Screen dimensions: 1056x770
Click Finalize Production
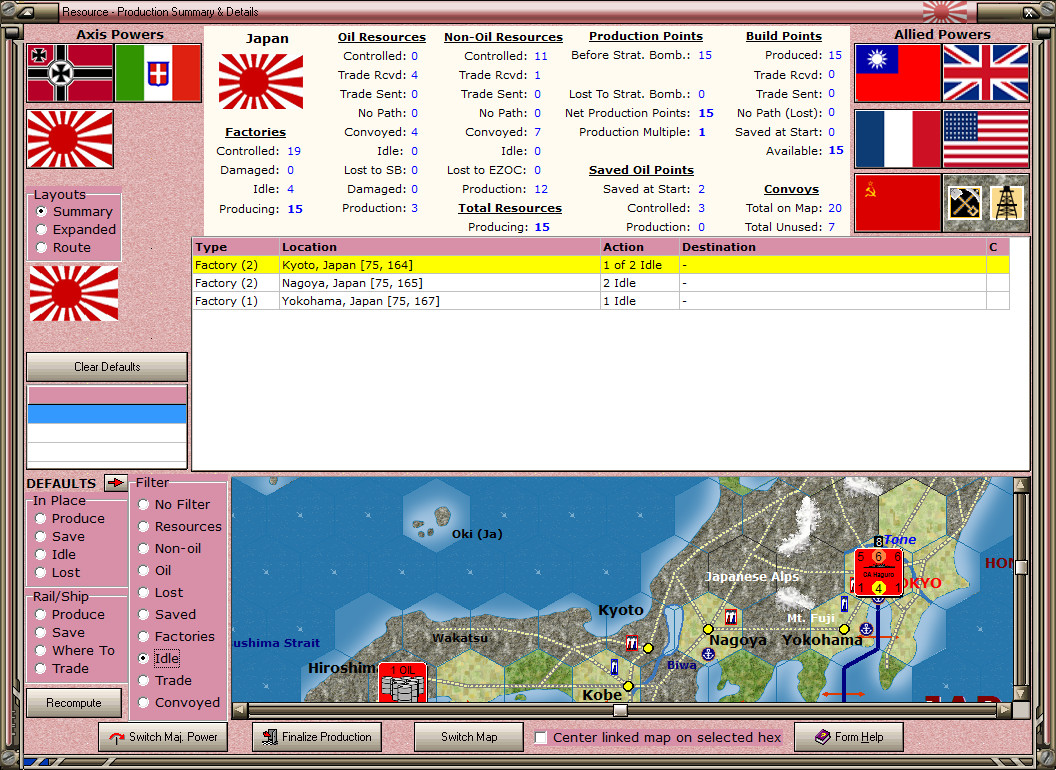[316, 737]
